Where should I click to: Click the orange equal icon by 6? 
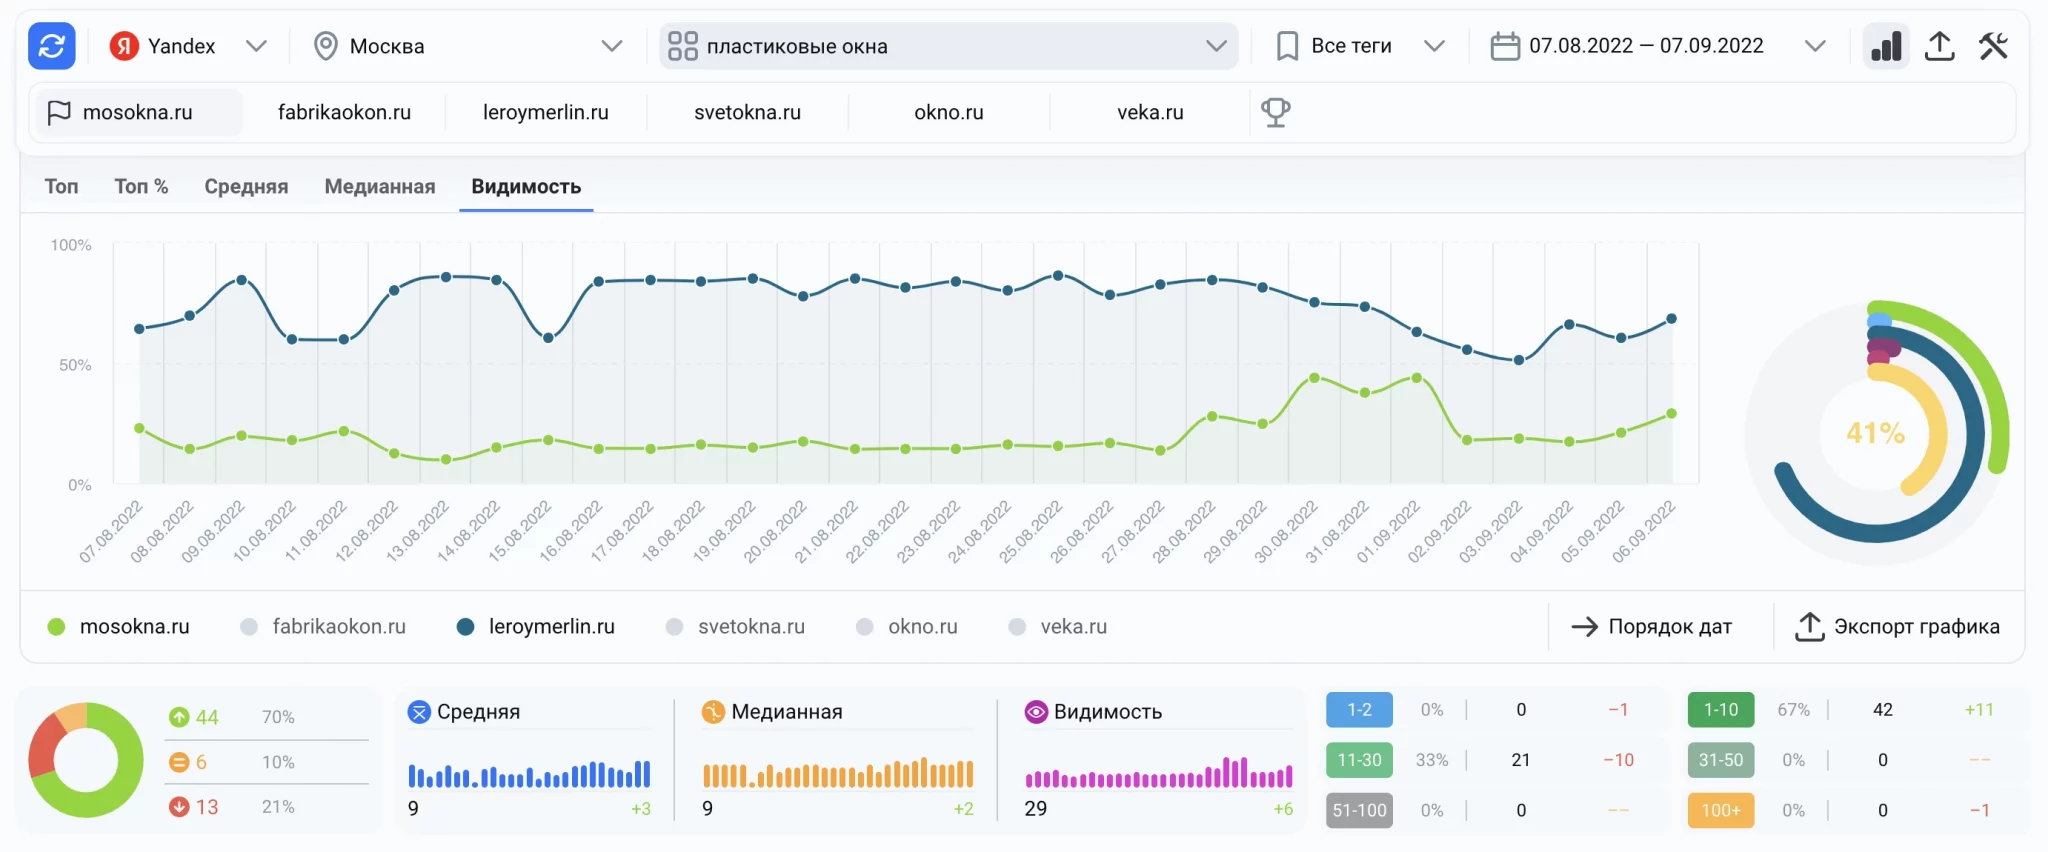coord(179,762)
